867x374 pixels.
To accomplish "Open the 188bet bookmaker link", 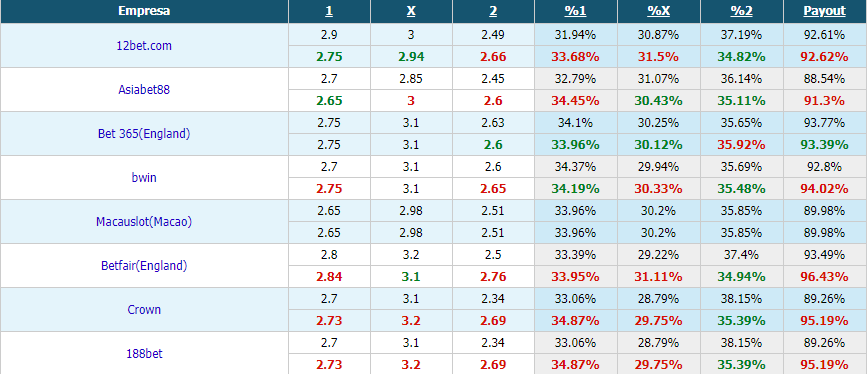I will coord(144,354).
